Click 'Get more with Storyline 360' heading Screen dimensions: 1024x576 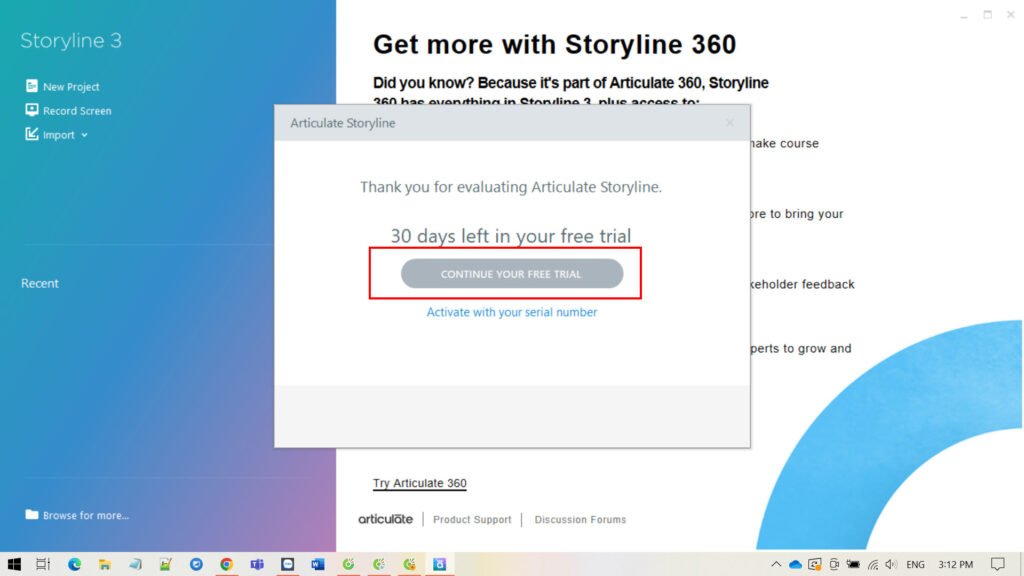[x=554, y=44]
